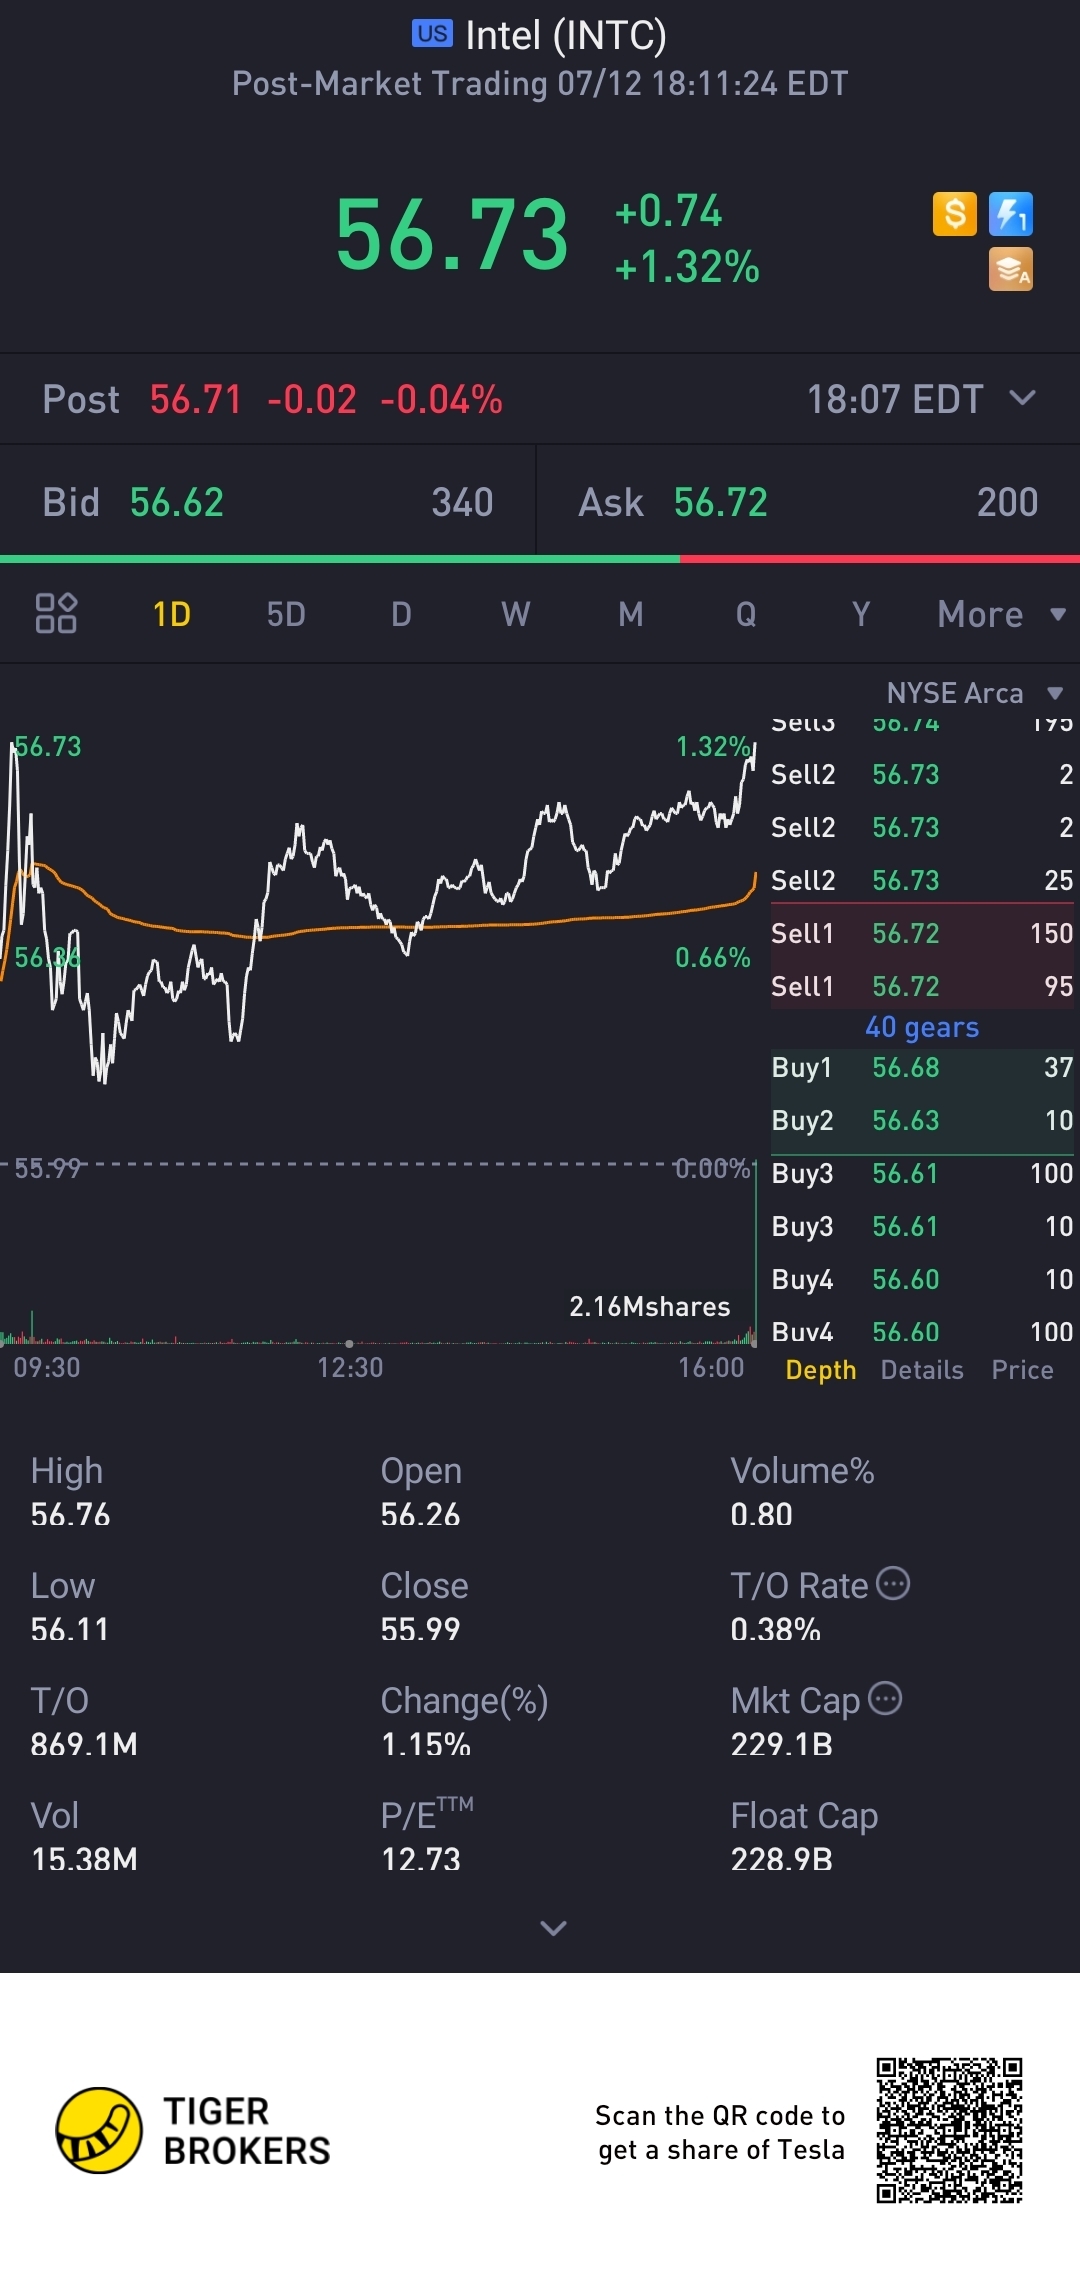
Task: Switch to the Y yearly chart tab
Action: [861, 614]
